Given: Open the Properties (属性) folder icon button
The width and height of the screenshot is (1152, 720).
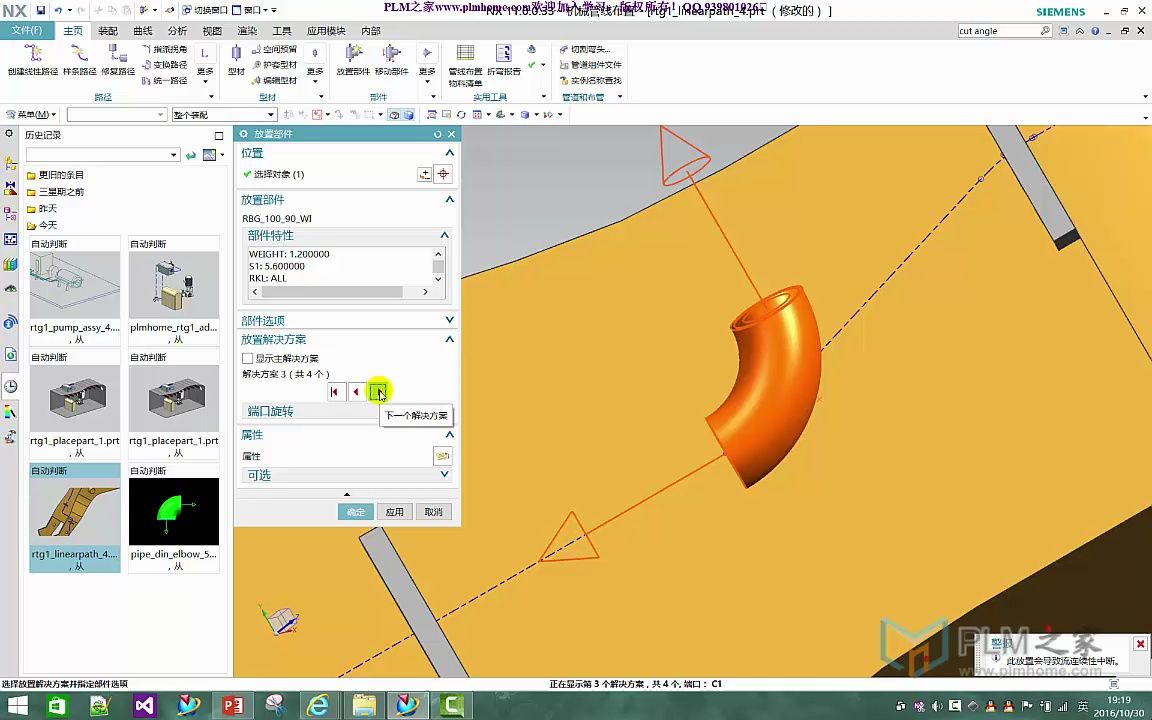Looking at the screenshot, I should pos(442,456).
